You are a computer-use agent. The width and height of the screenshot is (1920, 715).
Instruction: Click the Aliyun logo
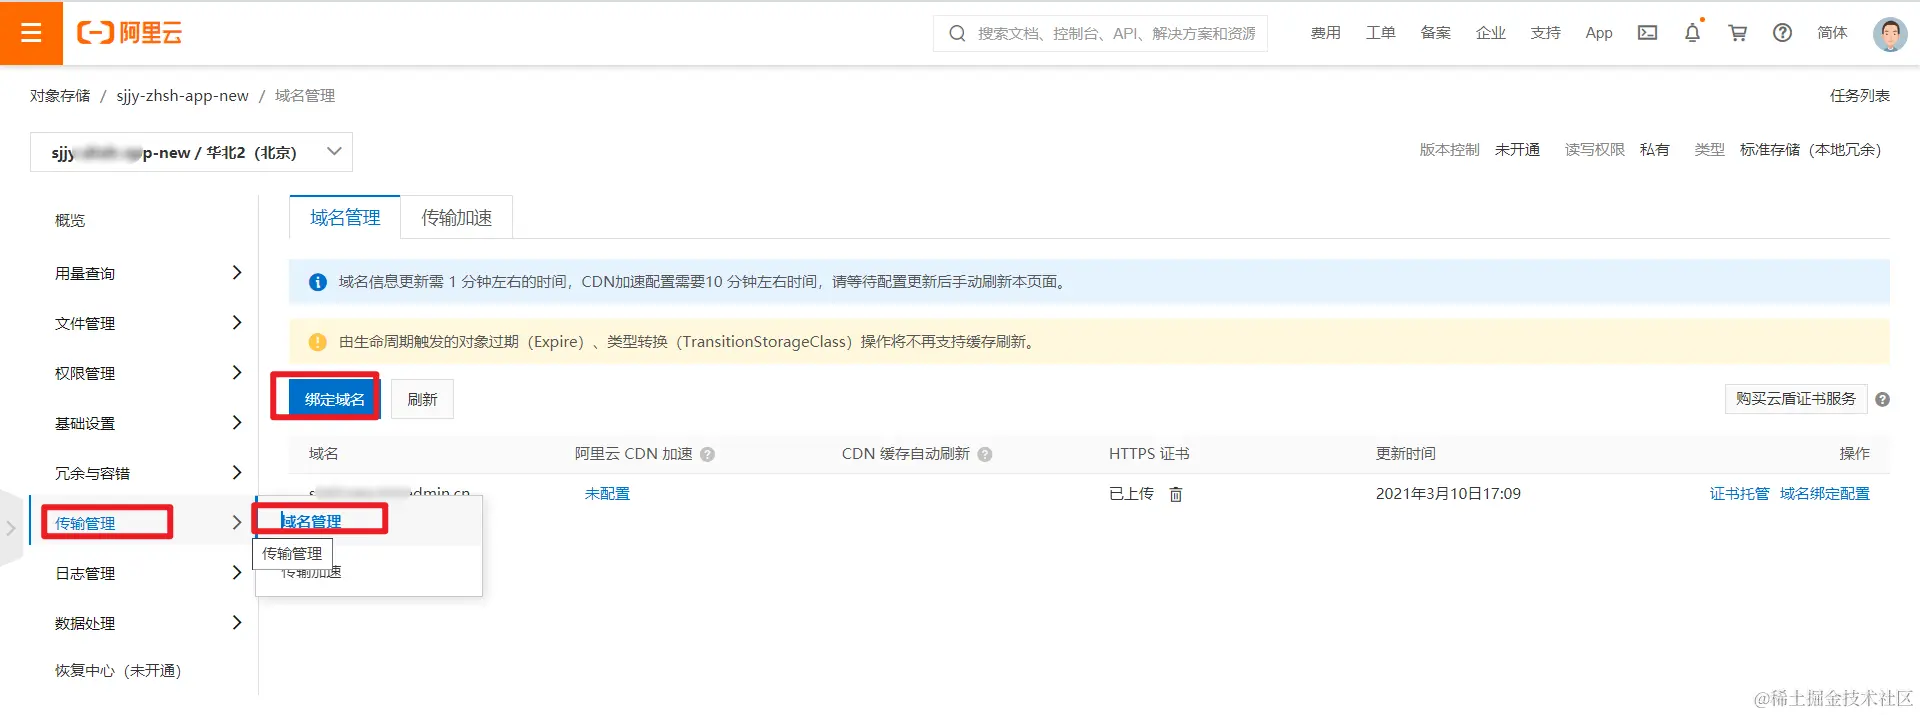130,33
